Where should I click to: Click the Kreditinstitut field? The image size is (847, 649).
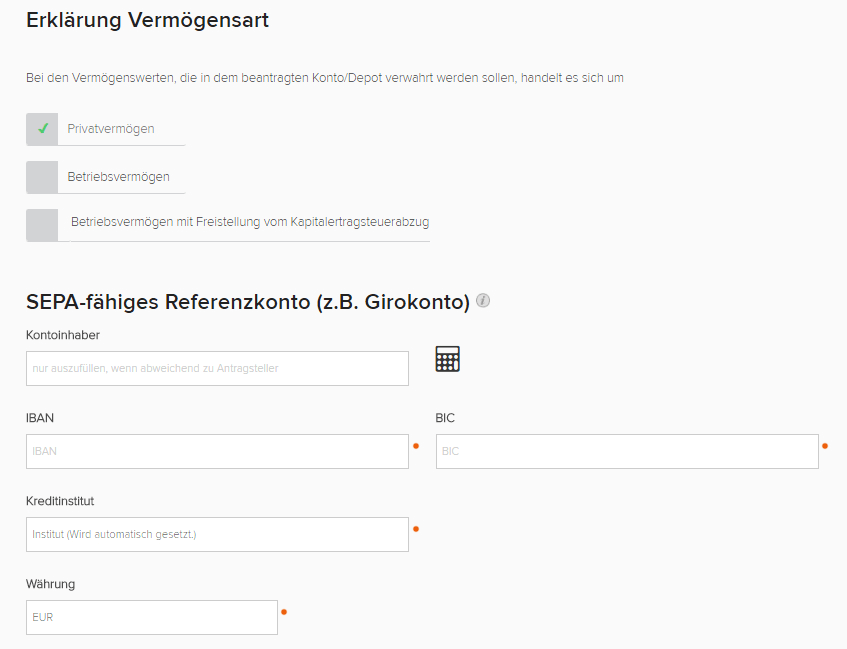(x=217, y=534)
